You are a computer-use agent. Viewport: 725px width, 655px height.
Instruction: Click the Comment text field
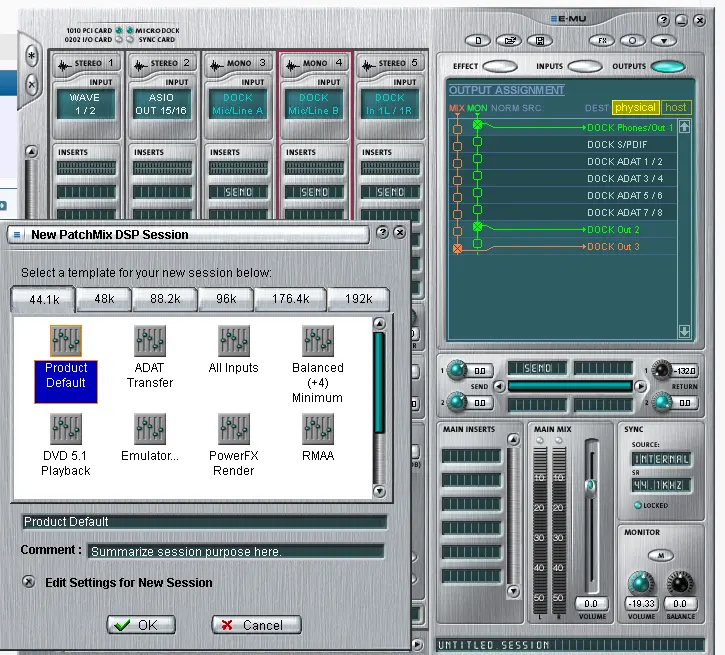(235, 551)
